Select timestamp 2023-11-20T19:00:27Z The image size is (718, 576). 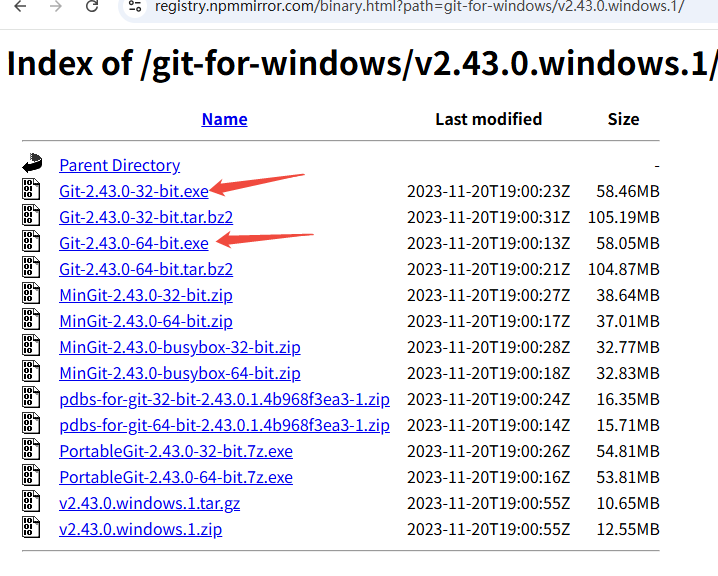(489, 296)
